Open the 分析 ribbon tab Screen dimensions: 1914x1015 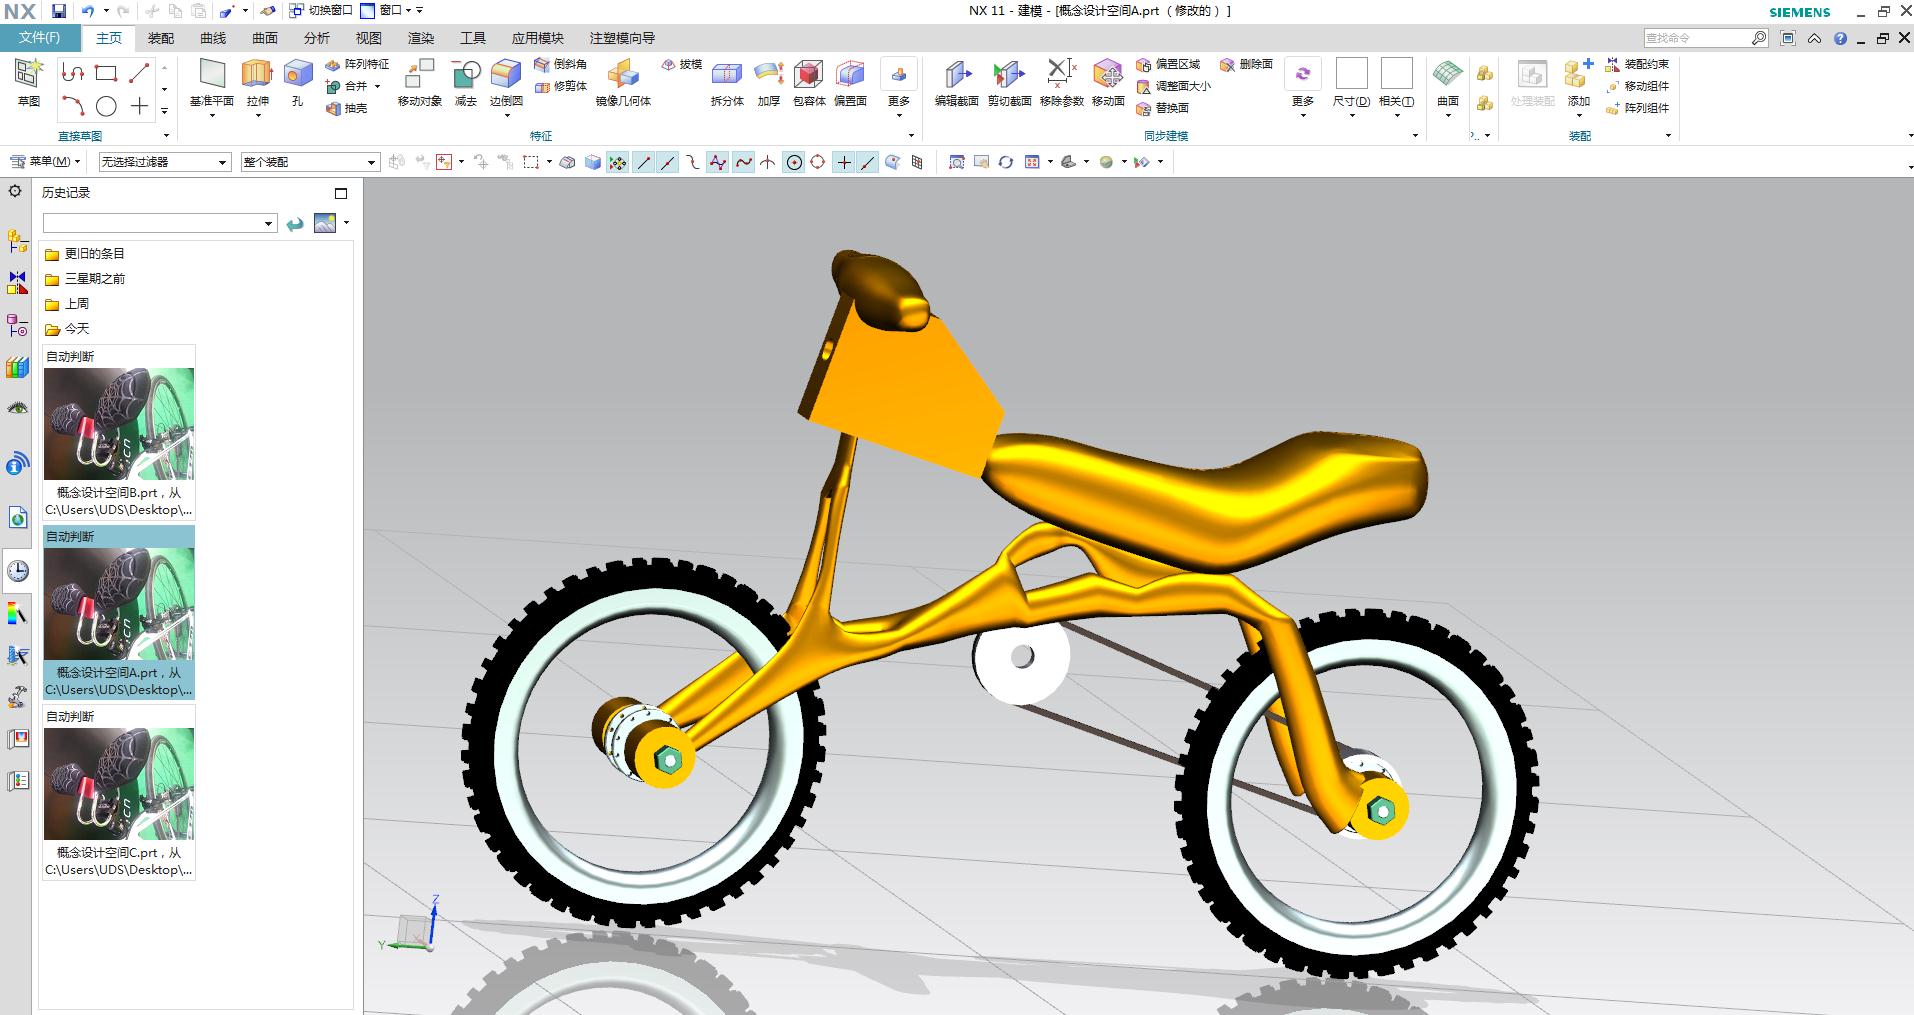point(317,38)
